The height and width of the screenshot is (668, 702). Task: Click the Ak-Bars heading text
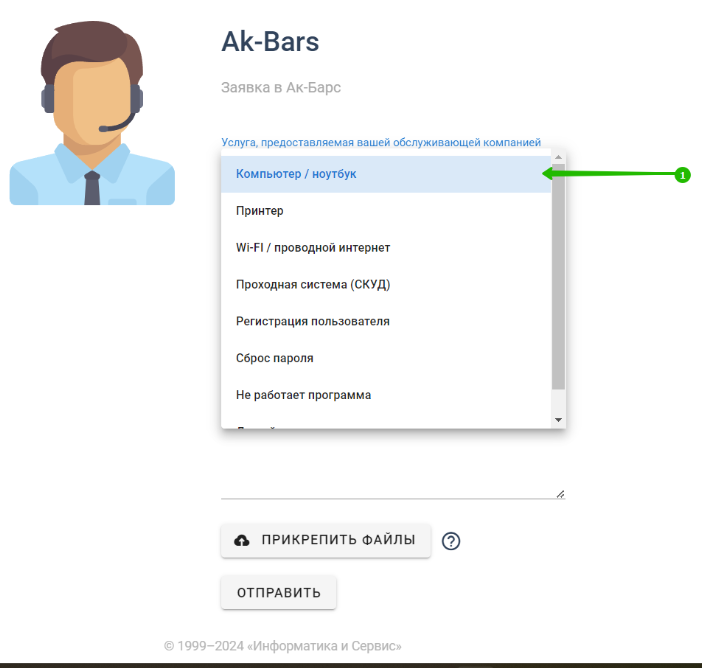pos(270,42)
